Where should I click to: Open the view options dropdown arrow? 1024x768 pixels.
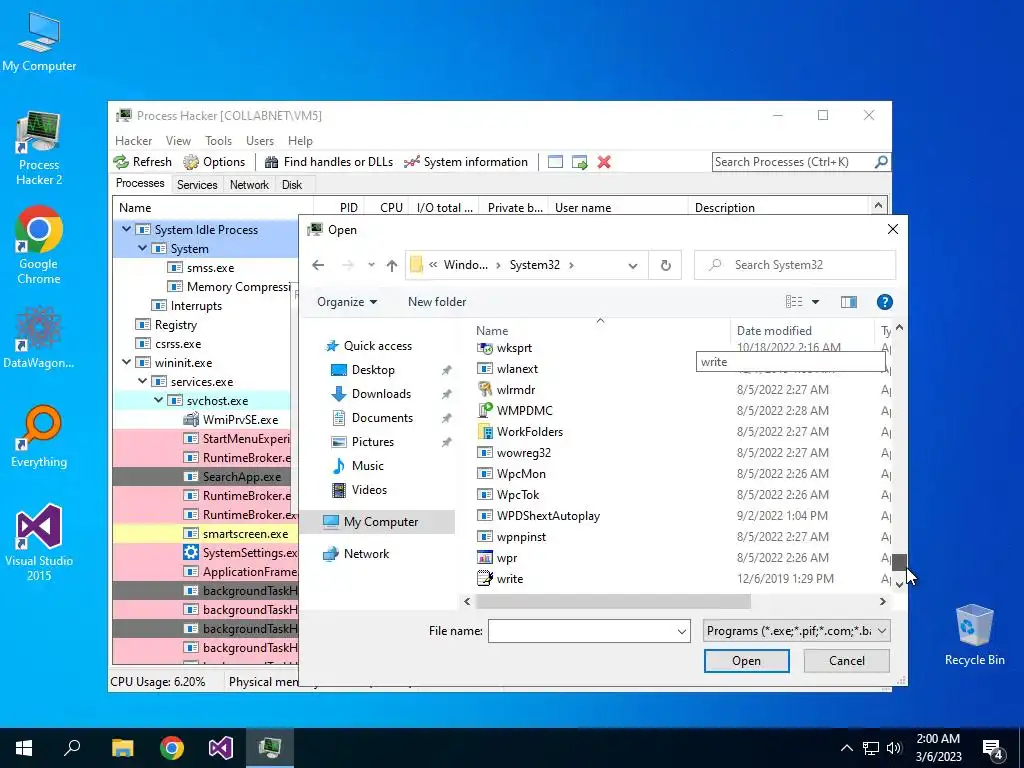815,302
